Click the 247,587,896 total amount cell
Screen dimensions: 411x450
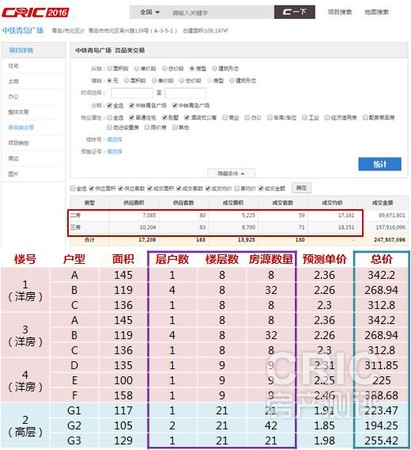coord(389,240)
